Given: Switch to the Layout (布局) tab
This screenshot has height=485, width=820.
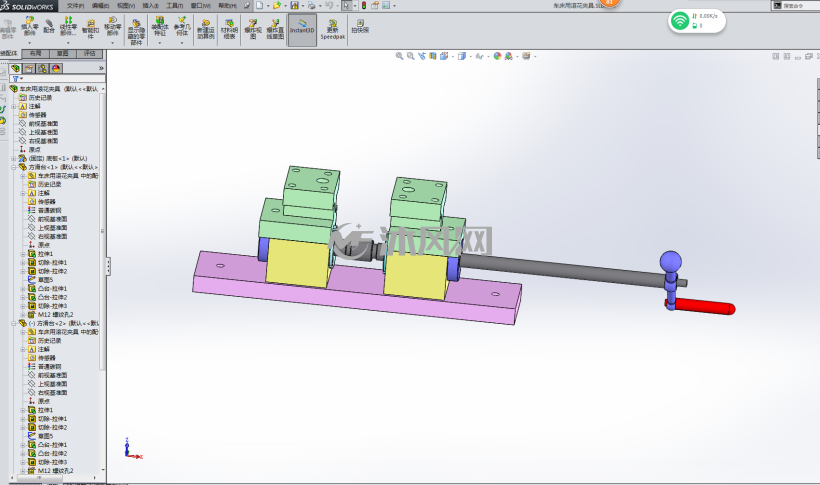Looking at the screenshot, I should pyautogui.click(x=36, y=53).
